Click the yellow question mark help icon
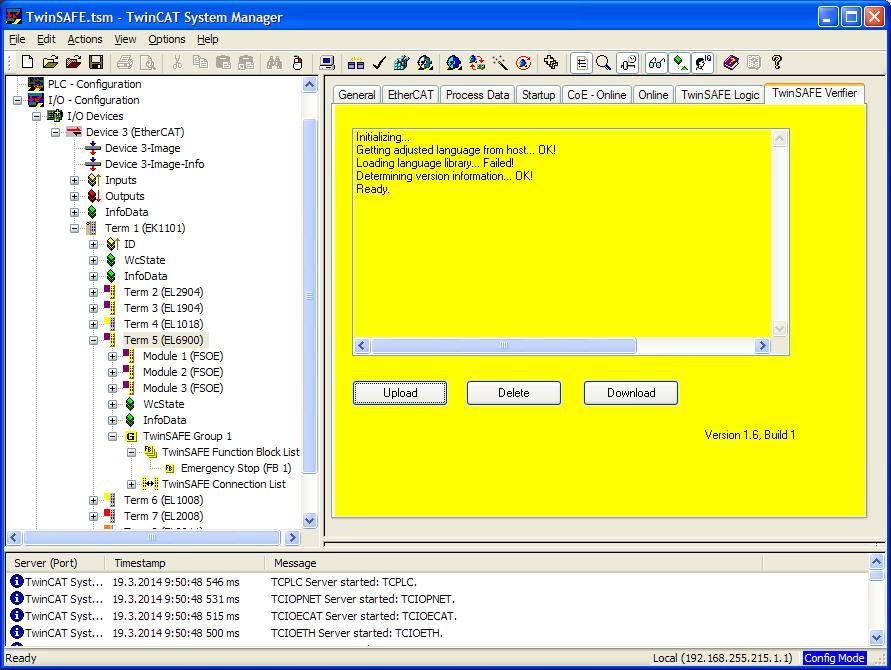Screen dimensions: 891x670 click(777, 63)
